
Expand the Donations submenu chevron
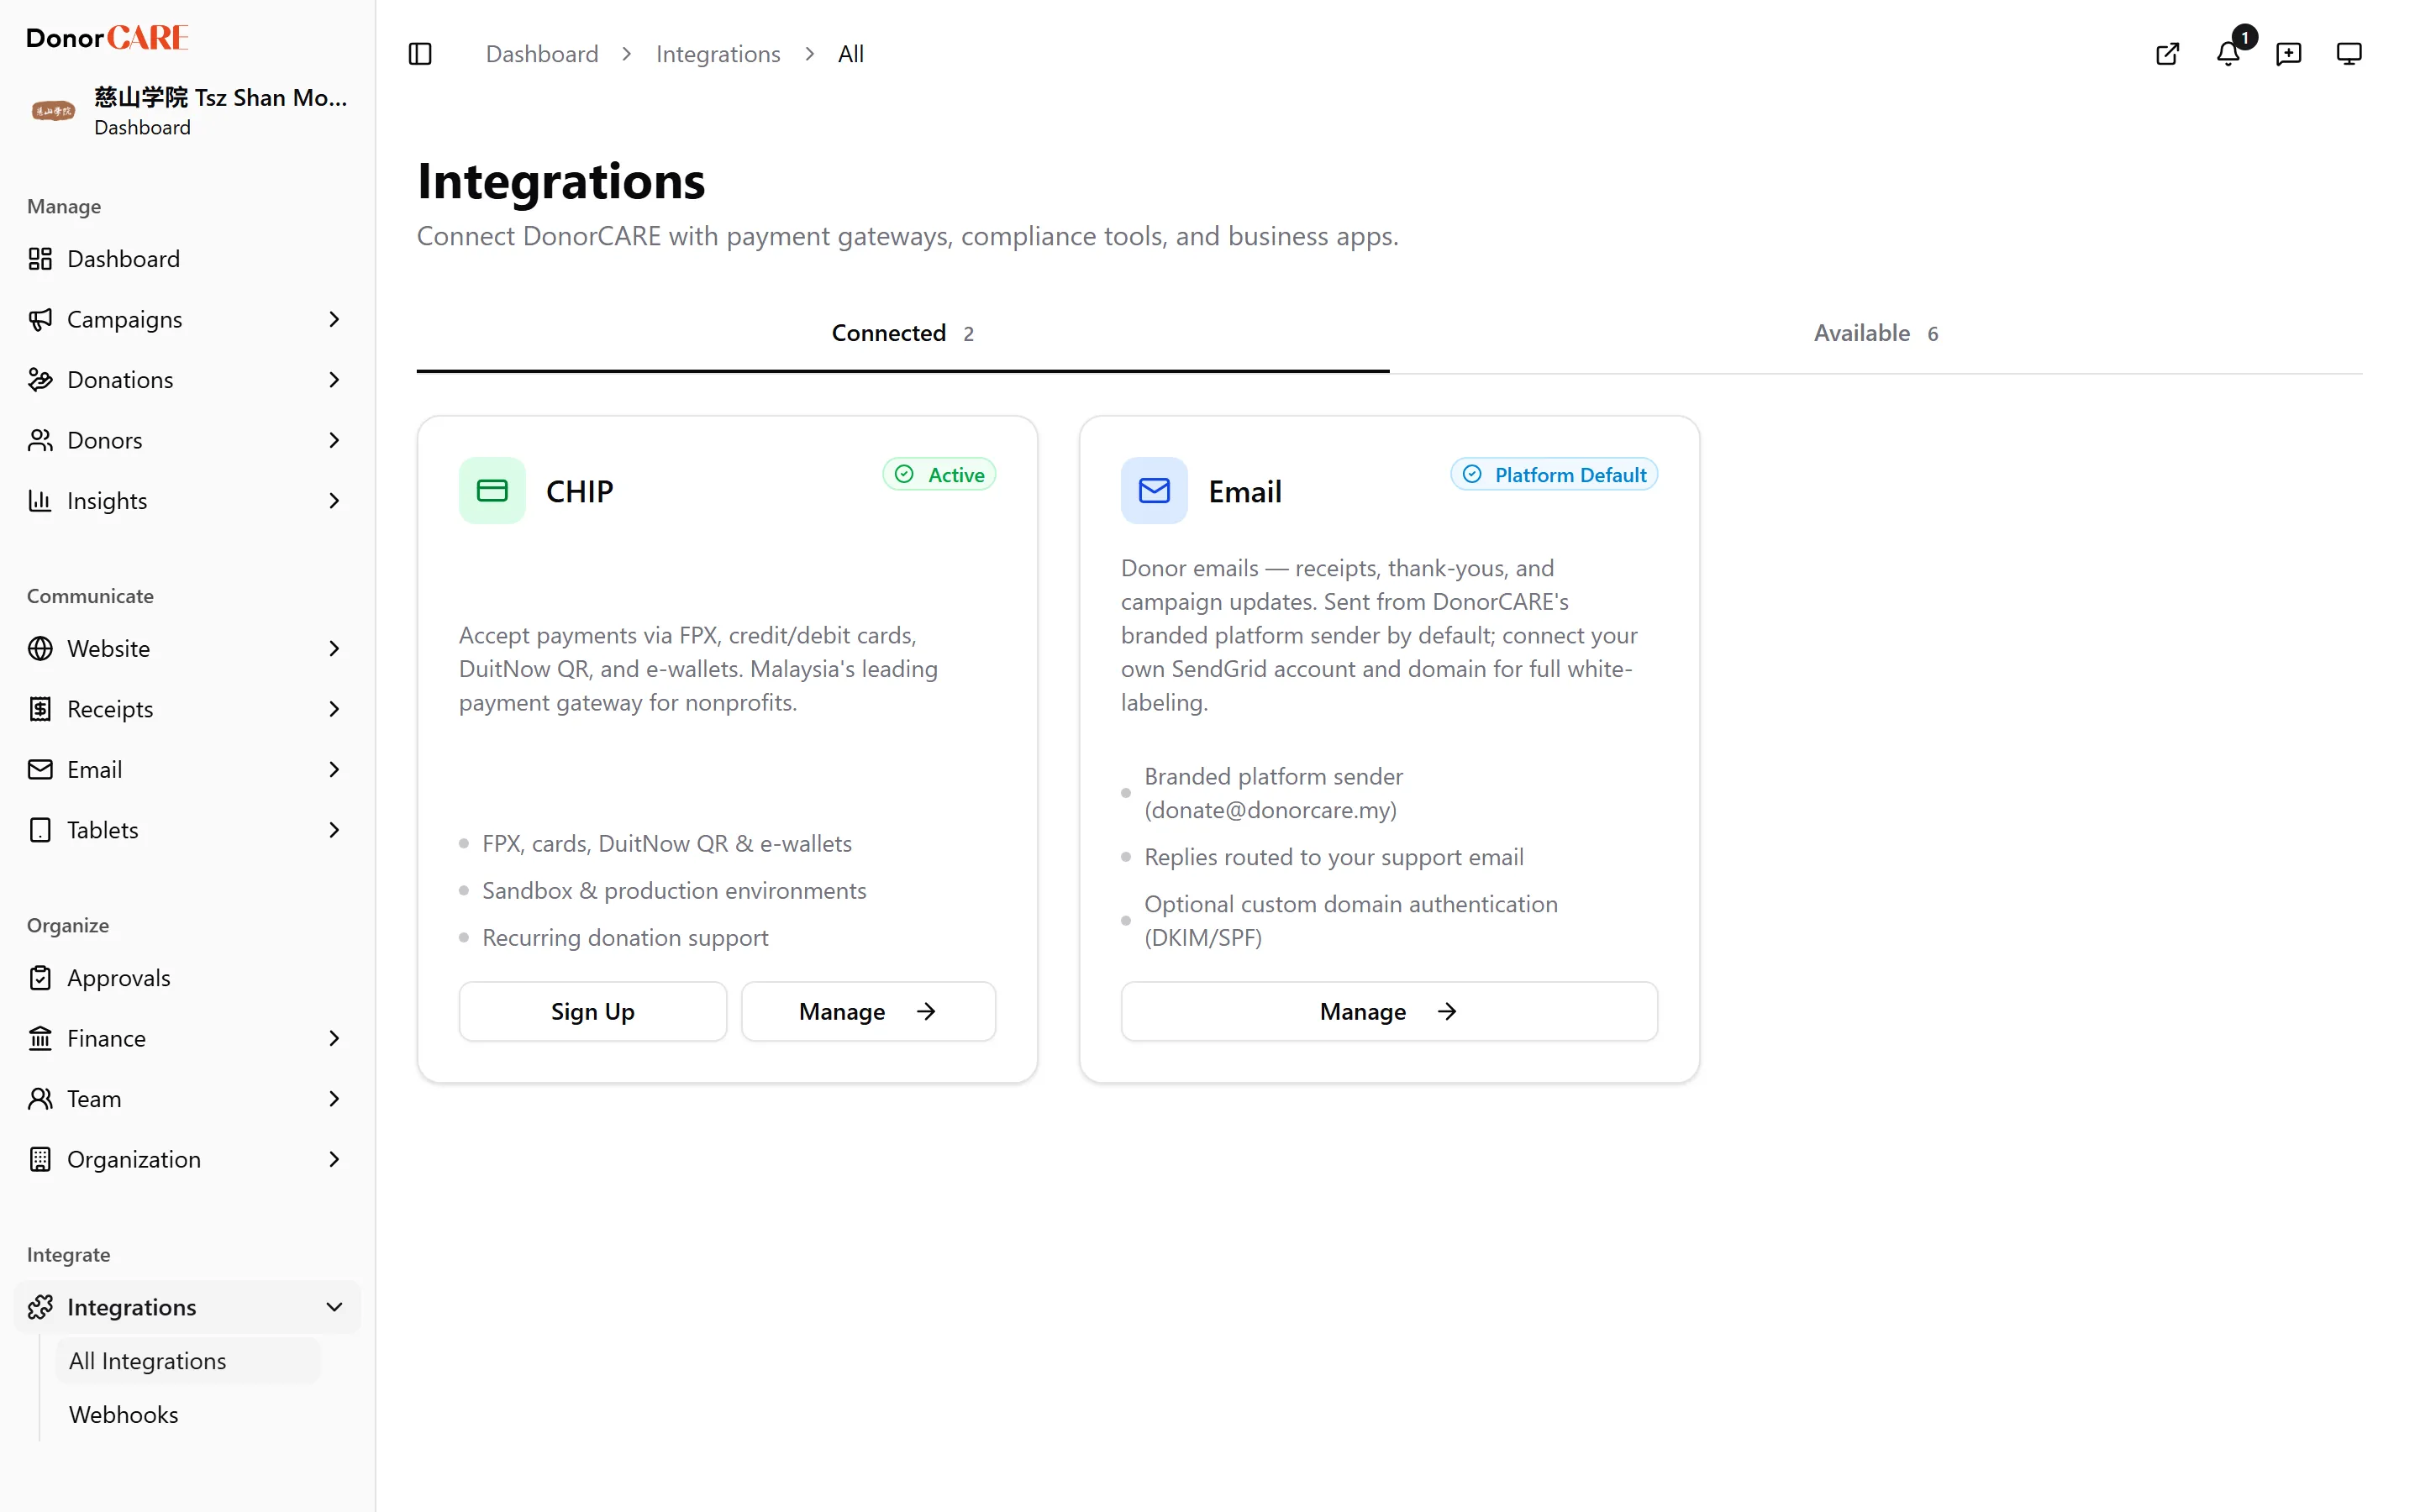[x=334, y=380]
